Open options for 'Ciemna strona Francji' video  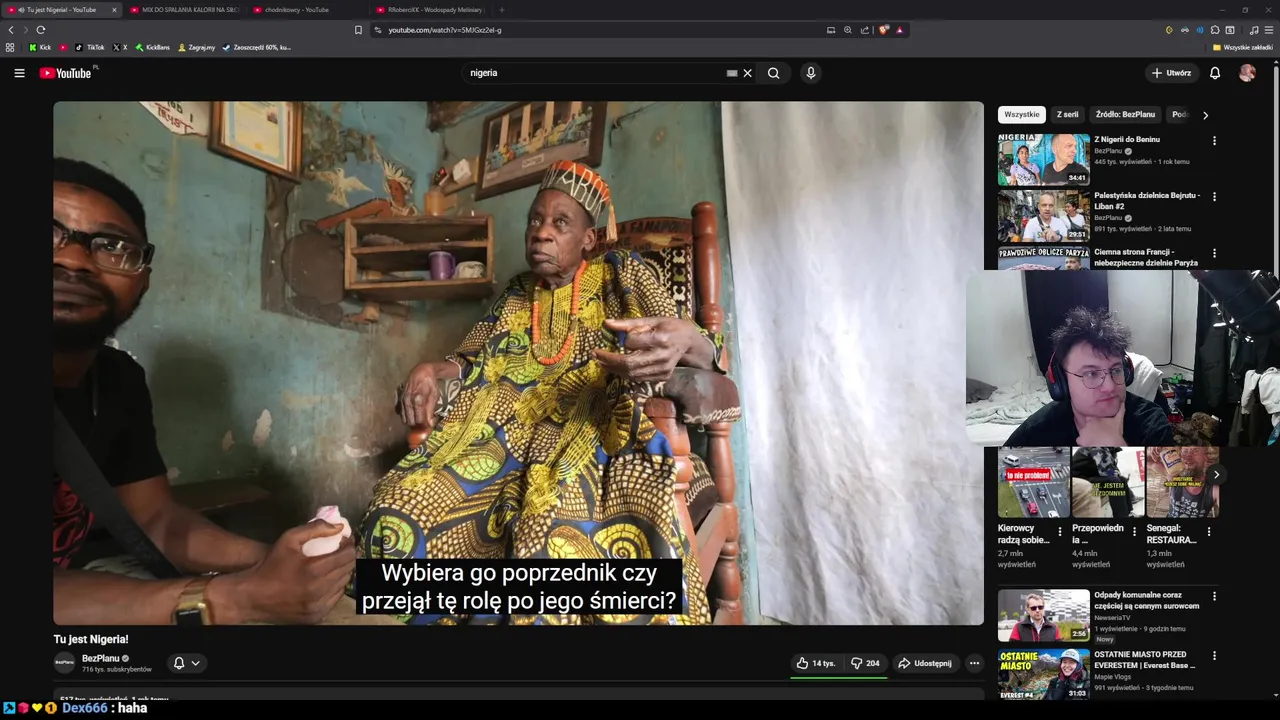coord(1214,253)
